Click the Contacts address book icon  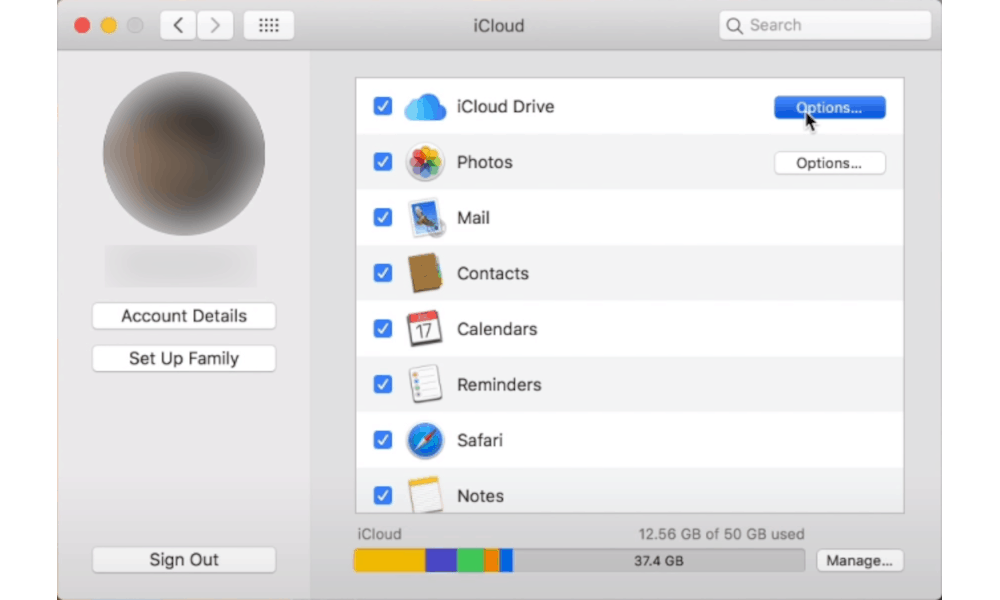pos(425,273)
